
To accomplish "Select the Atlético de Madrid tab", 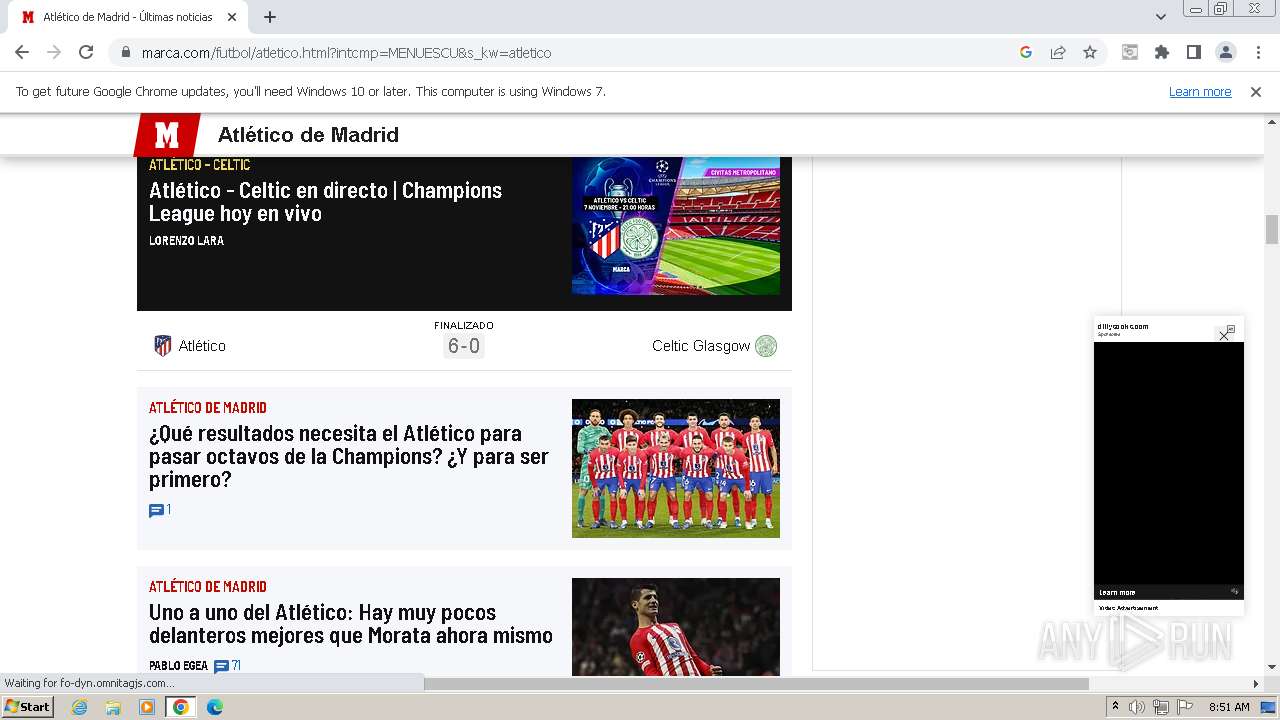I will (x=128, y=17).
